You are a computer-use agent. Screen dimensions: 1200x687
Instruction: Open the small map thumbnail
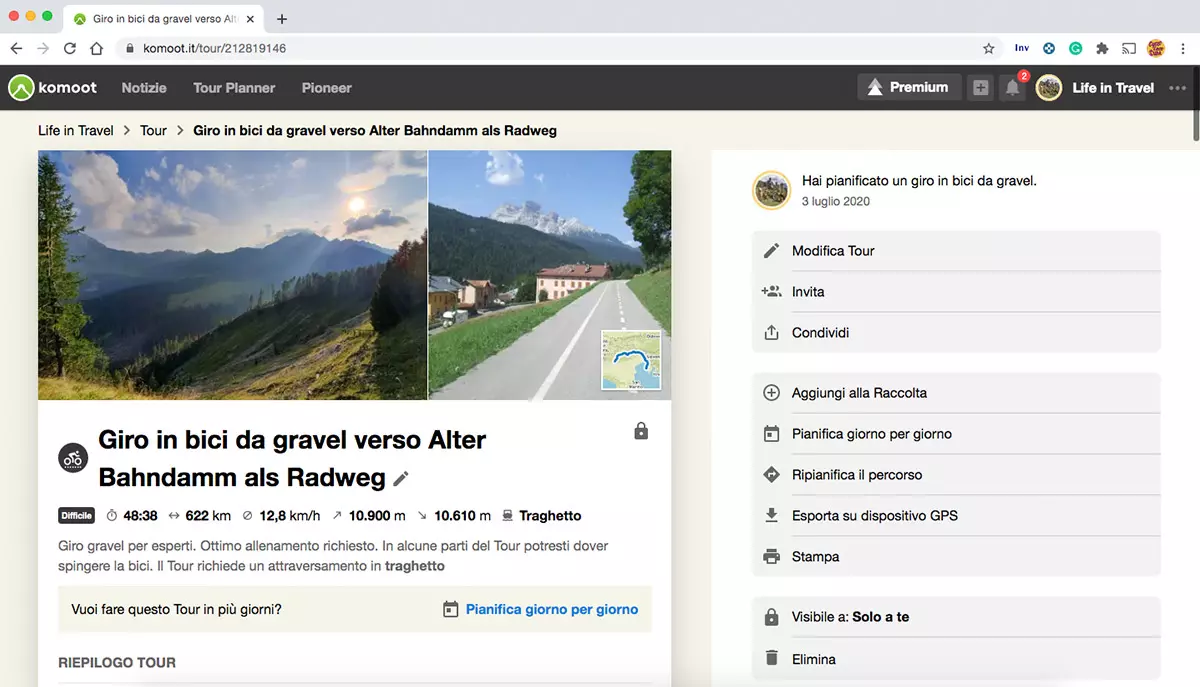pos(631,360)
